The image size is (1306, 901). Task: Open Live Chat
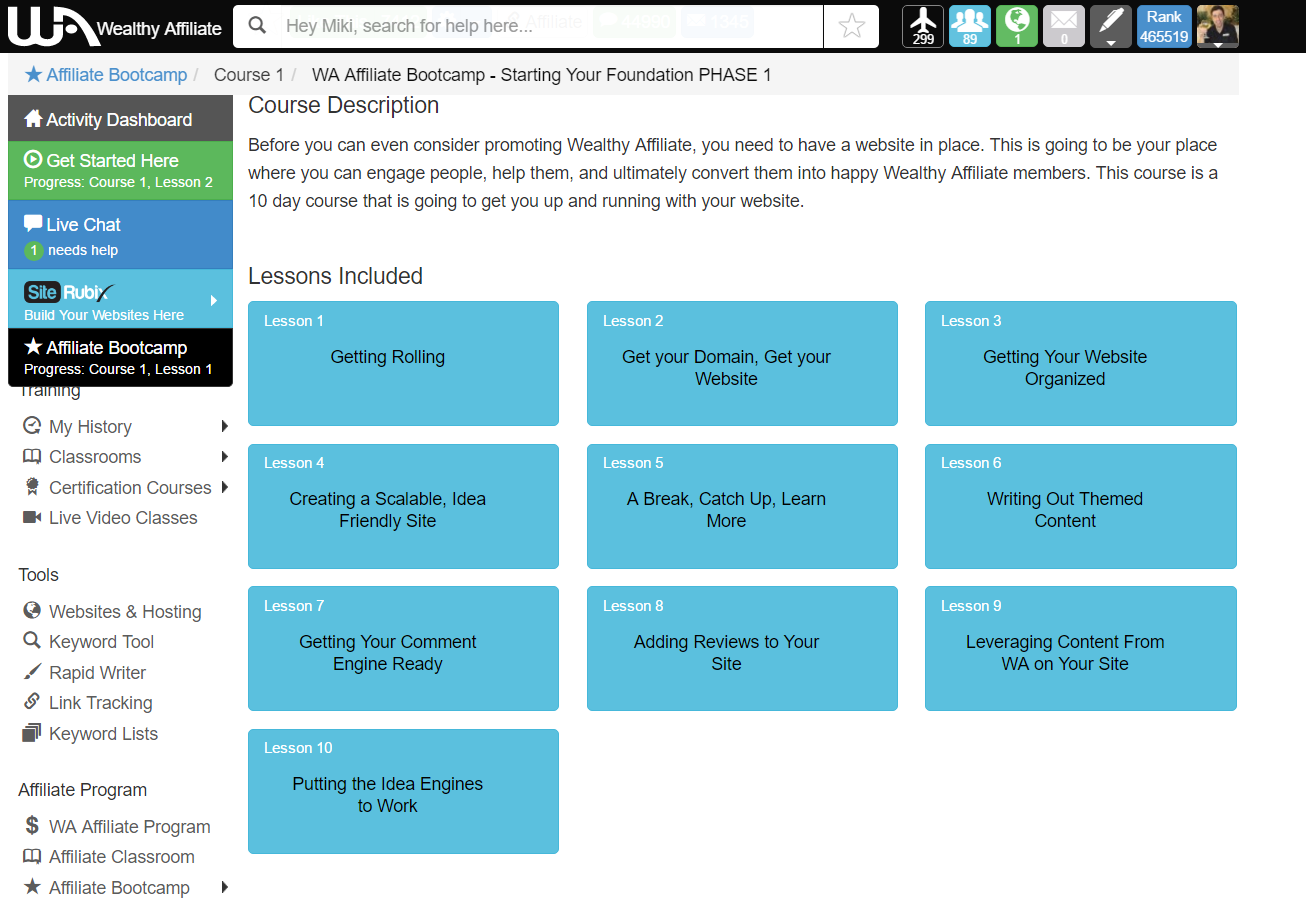point(120,235)
